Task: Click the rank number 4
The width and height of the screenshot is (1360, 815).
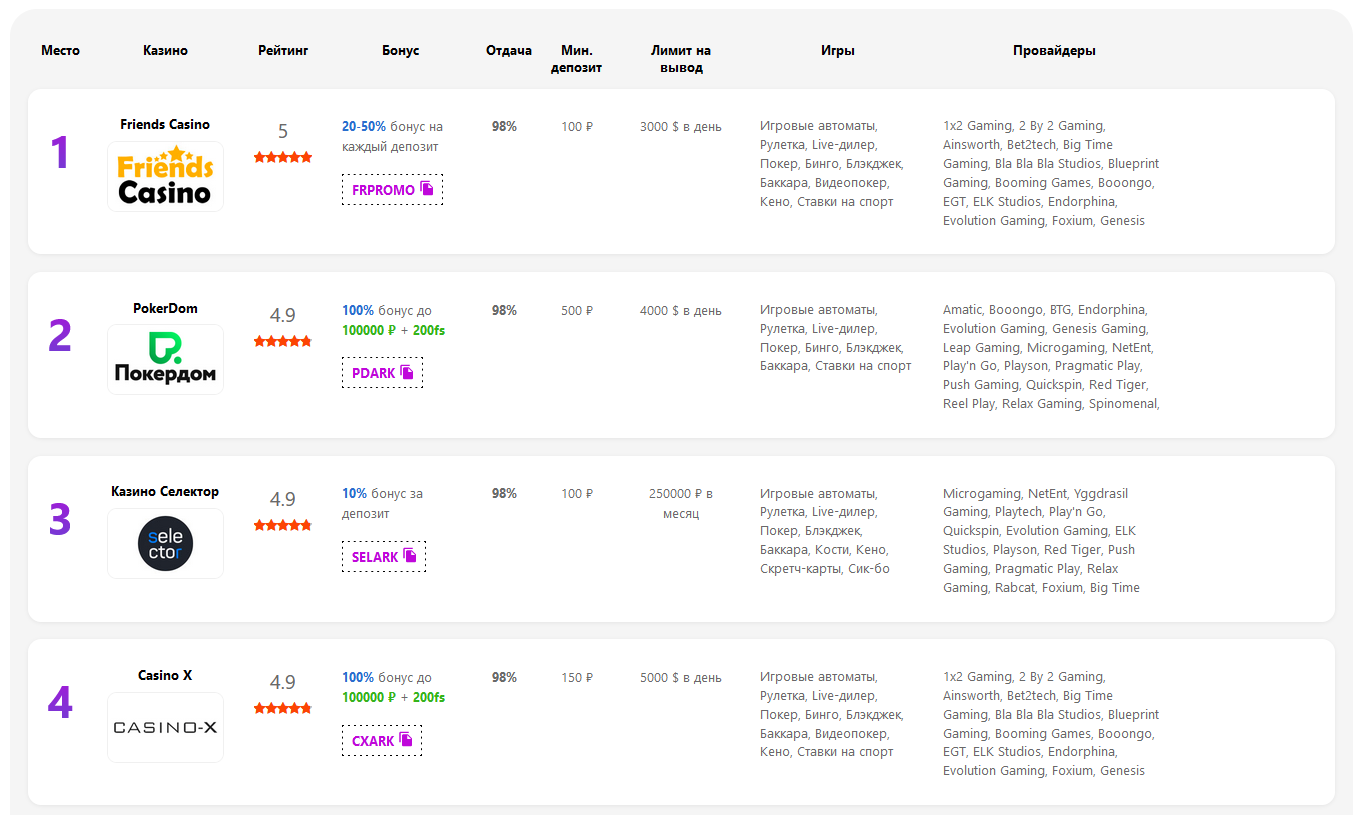Action: pos(60,703)
